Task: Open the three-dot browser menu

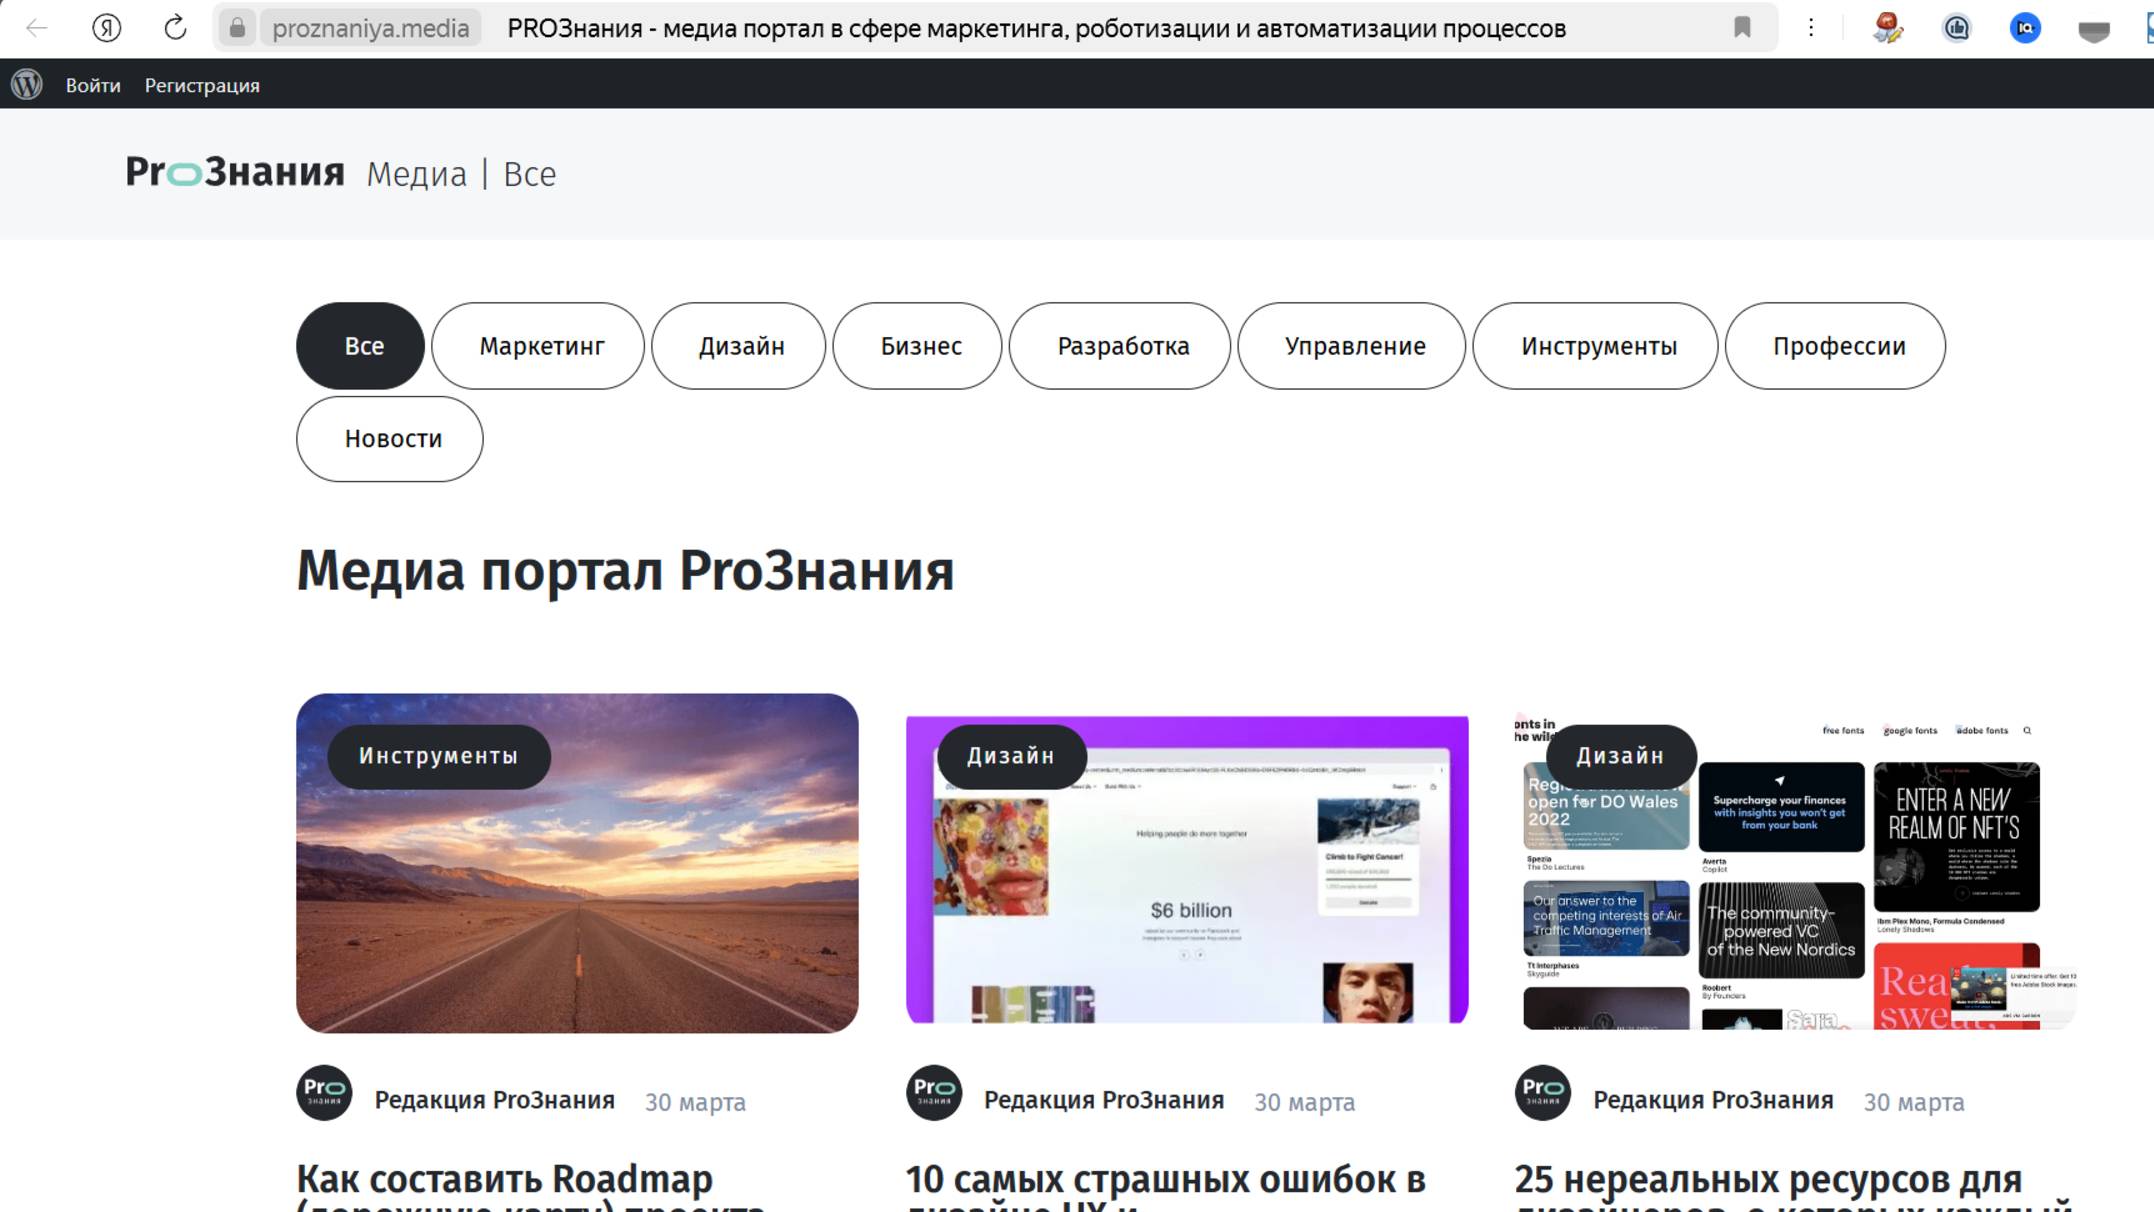Action: point(1811,28)
